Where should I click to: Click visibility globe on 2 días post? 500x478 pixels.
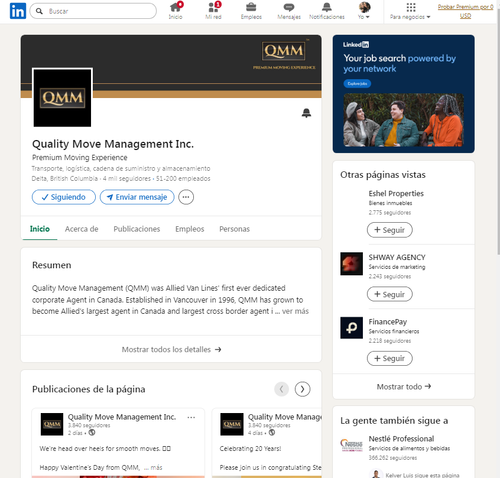pyautogui.click(x=92, y=433)
